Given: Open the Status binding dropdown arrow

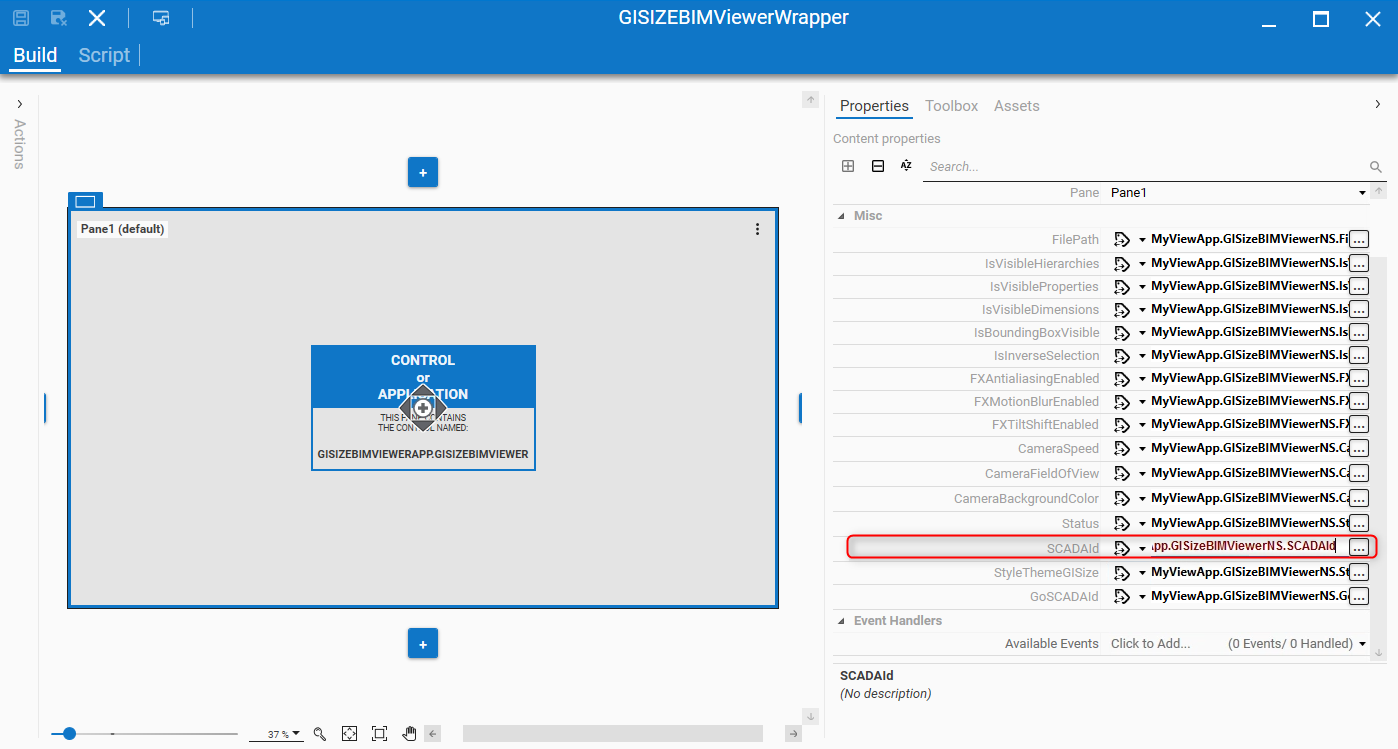Looking at the screenshot, I should coord(1142,524).
